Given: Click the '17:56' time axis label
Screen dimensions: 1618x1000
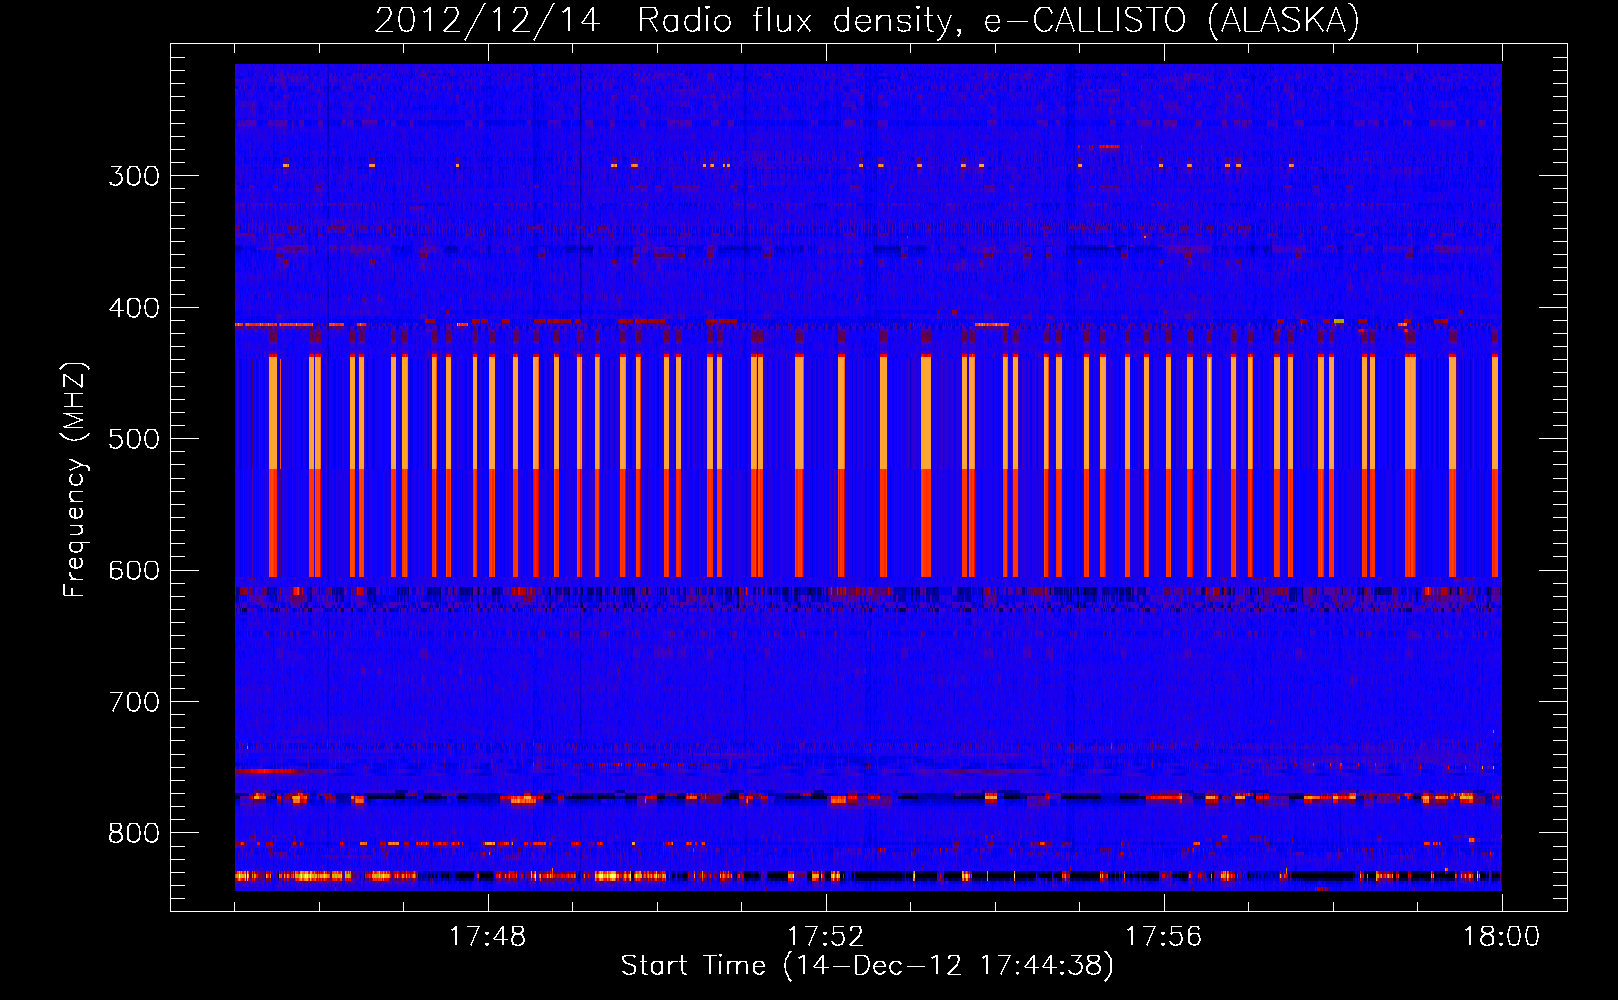Looking at the screenshot, I should point(1163,937).
